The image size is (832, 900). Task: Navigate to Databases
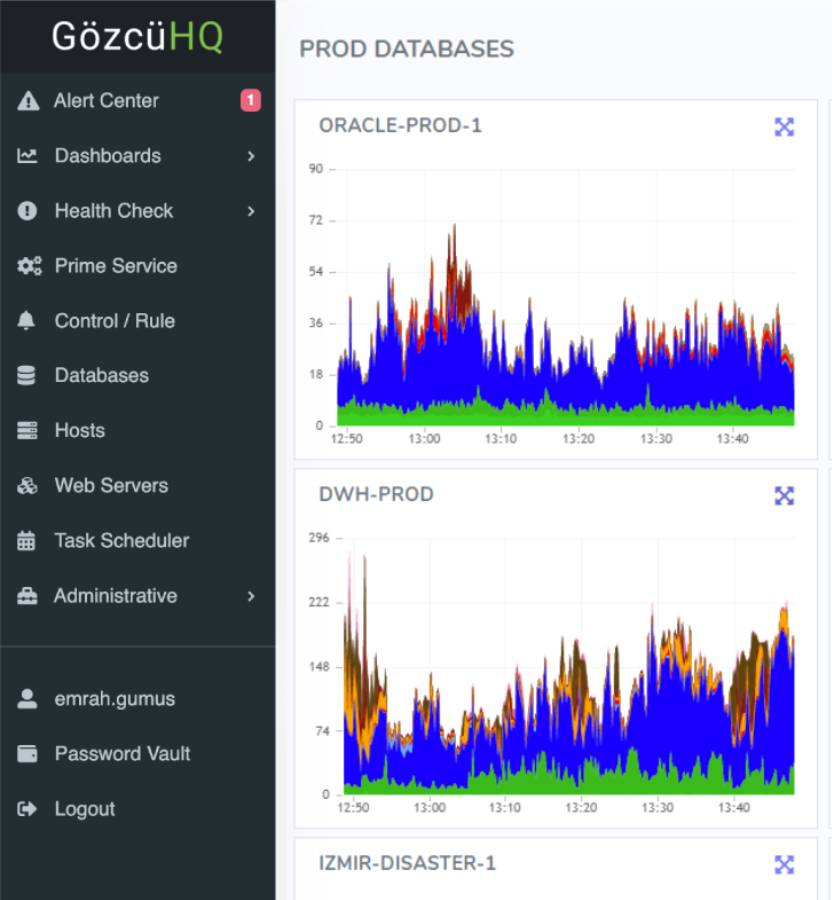click(x=138, y=375)
